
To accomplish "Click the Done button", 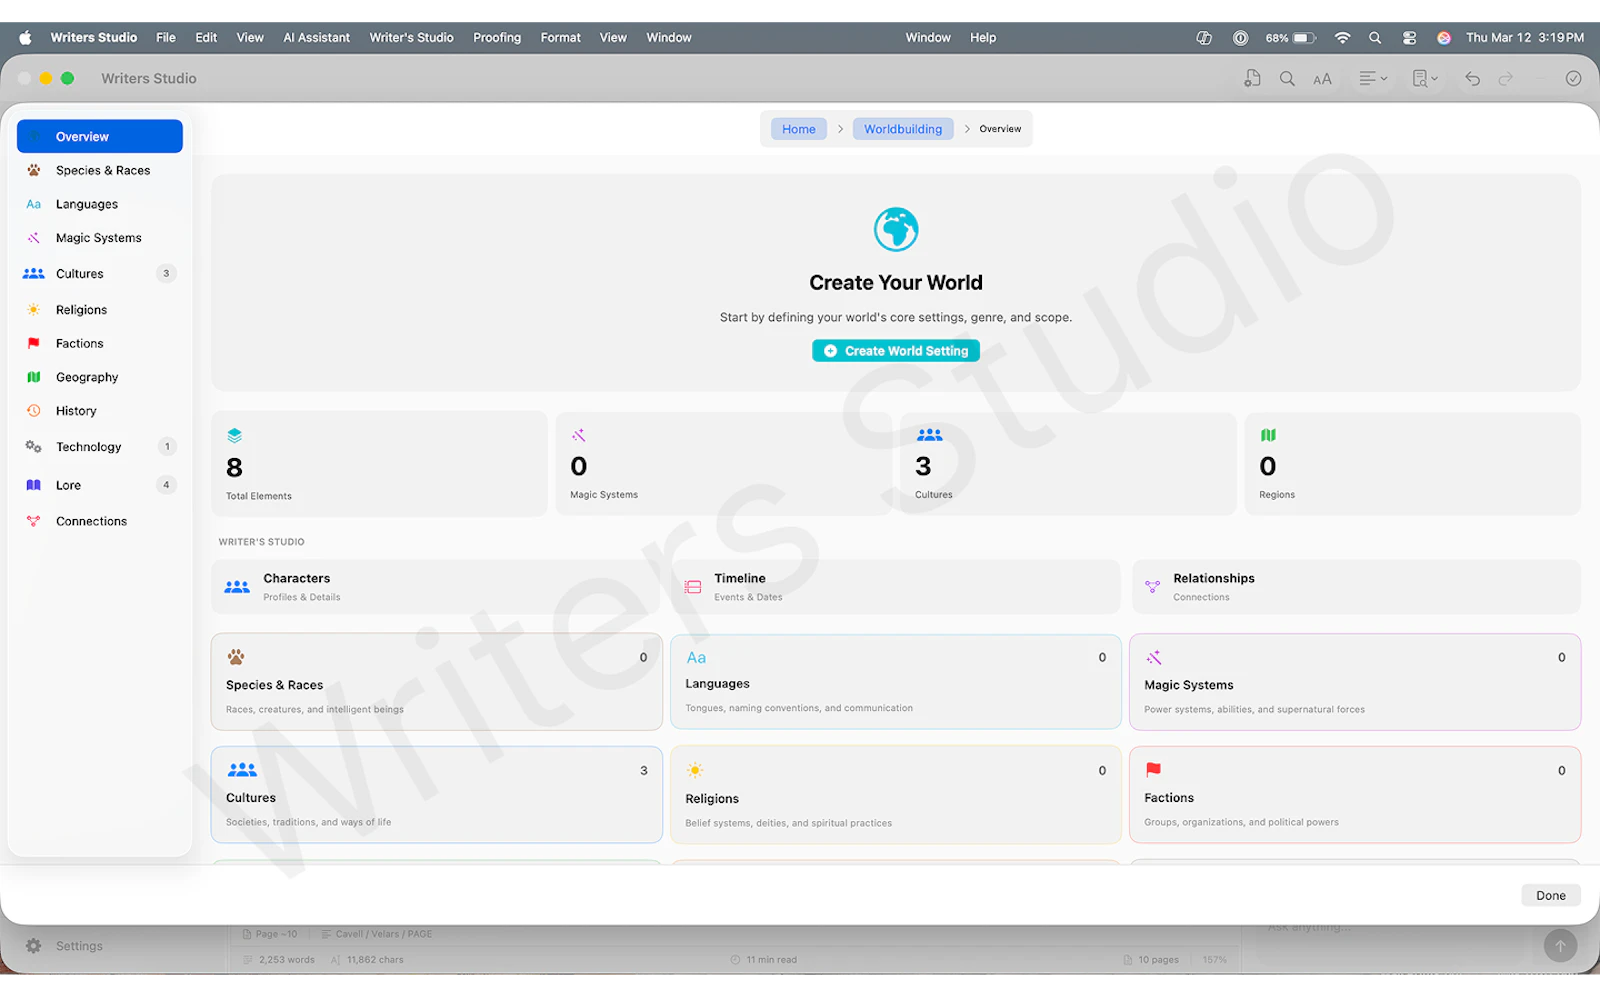I will pos(1551,895).
